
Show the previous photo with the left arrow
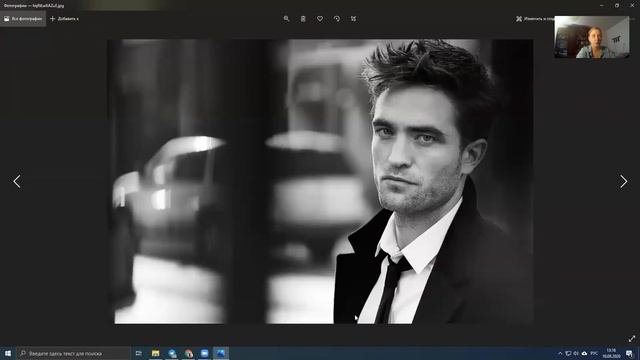[17, 181]
